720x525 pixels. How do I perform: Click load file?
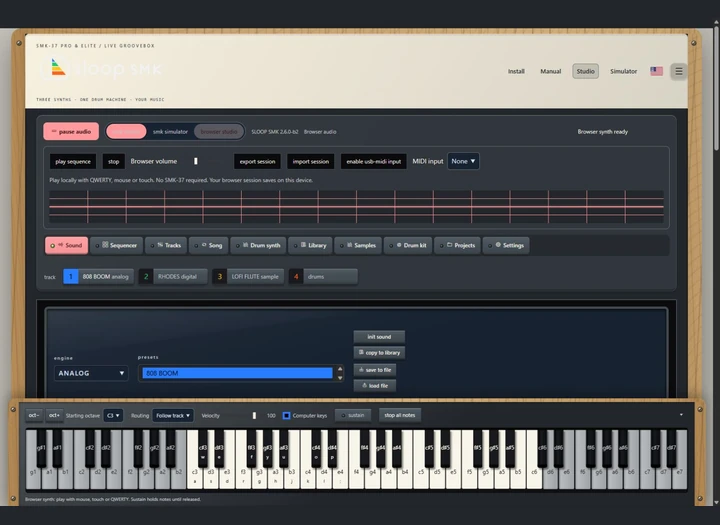click(x=375, y=386)
